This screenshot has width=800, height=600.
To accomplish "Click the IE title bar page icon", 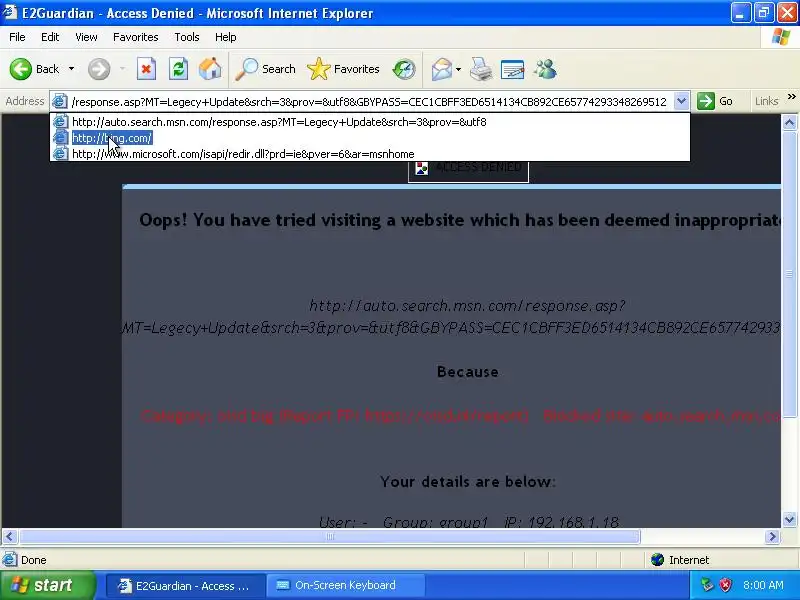I will coord(10,12).
